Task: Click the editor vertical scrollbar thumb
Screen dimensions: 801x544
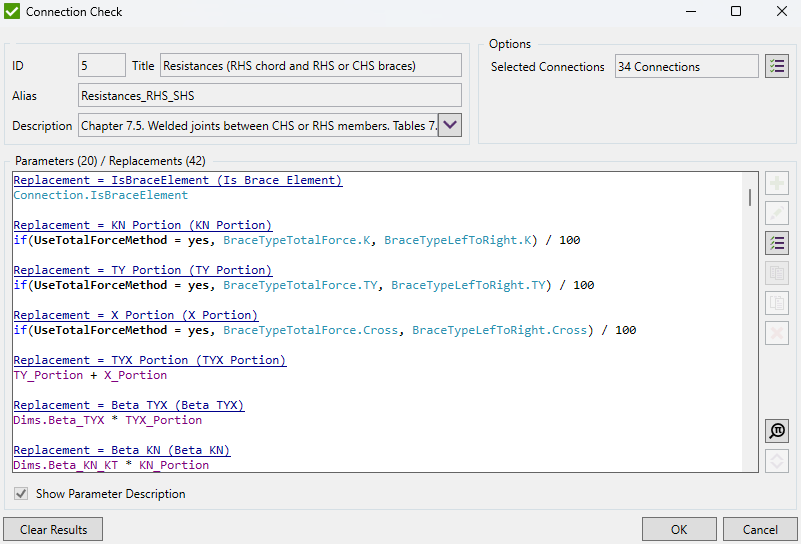Action: click(750, 197)
